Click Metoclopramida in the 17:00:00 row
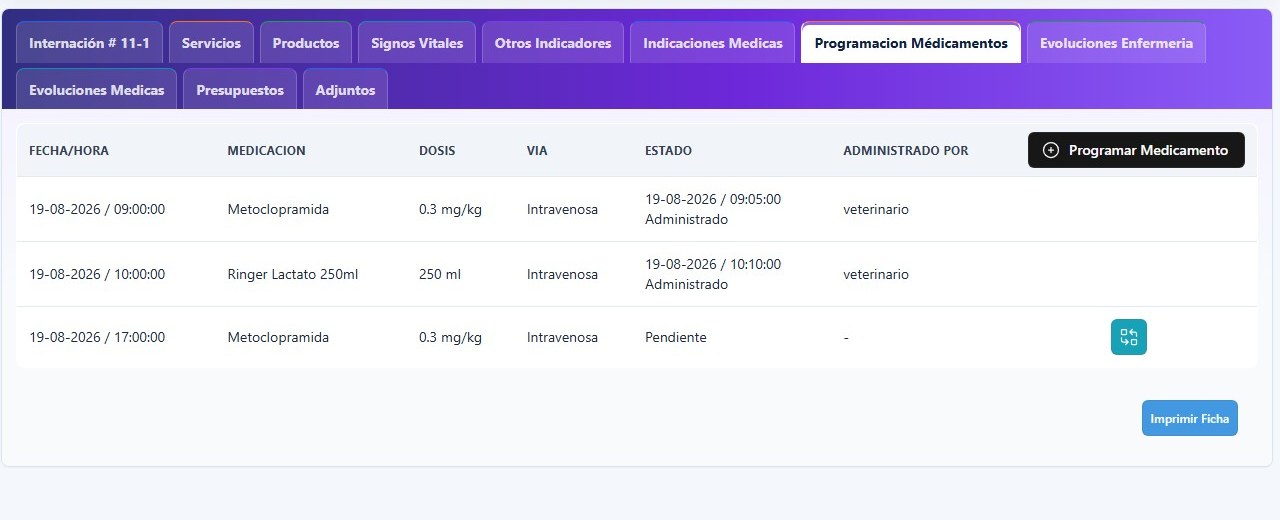The width and height of the screenshot is (1280, 520). [278, 337]
